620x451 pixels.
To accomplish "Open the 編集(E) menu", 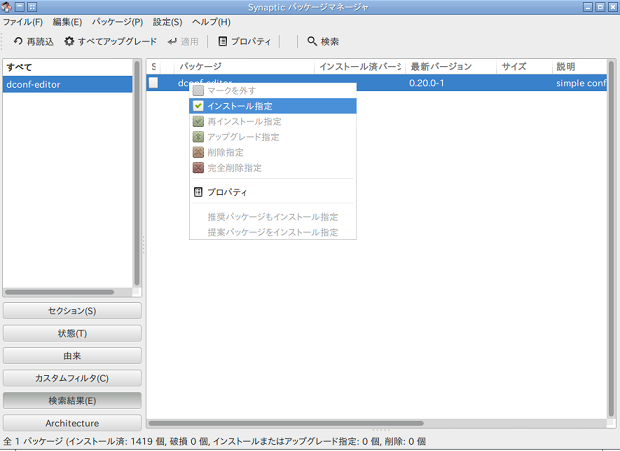I will tap(67, 22).
